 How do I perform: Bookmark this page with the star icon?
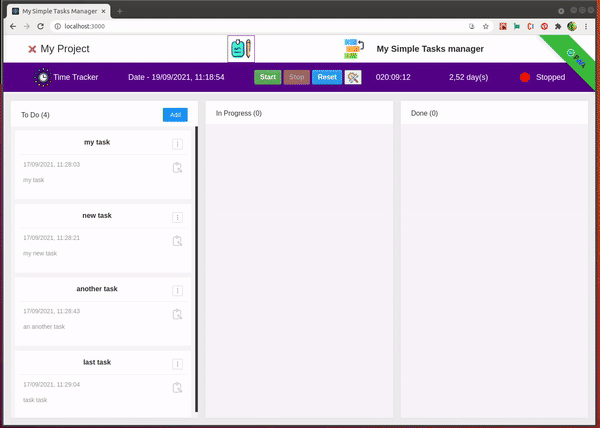coord(486,26)
